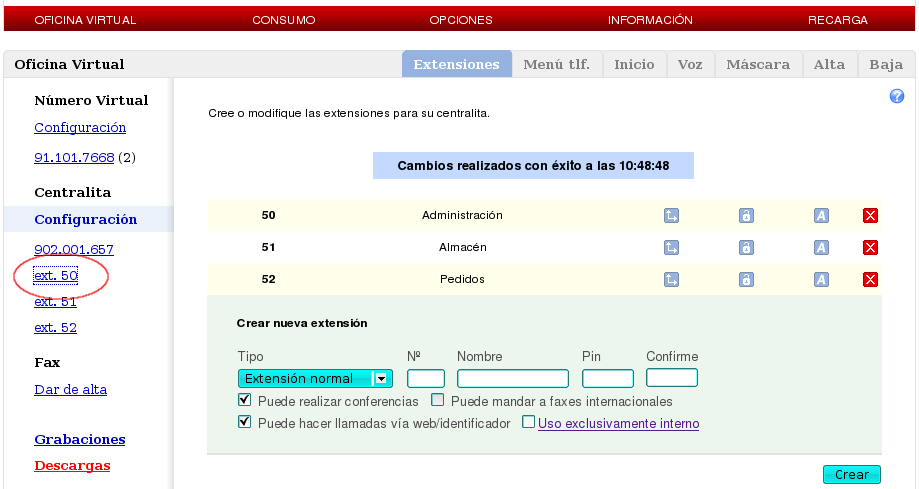The width and height of the screenshot is (919, 489).
Task: Switch to the Menú tlf. tab
Action: coord(556,64)
